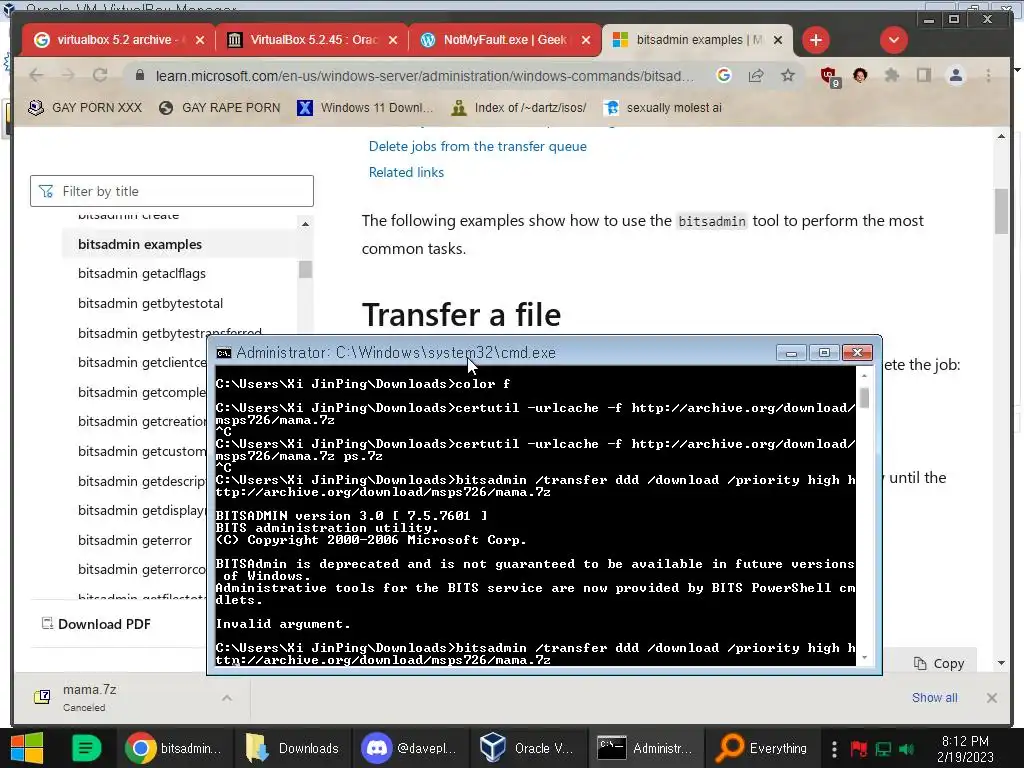The image size is (1024, 768).
Task: Open the green app pinned to the taskbar
Action: 86,748
